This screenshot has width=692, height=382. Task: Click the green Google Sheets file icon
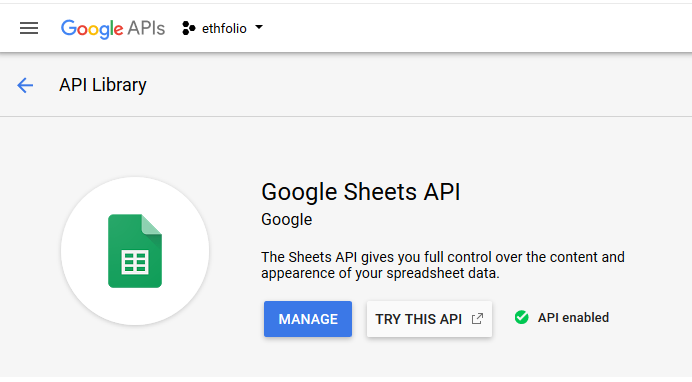(x=135, y=251)
